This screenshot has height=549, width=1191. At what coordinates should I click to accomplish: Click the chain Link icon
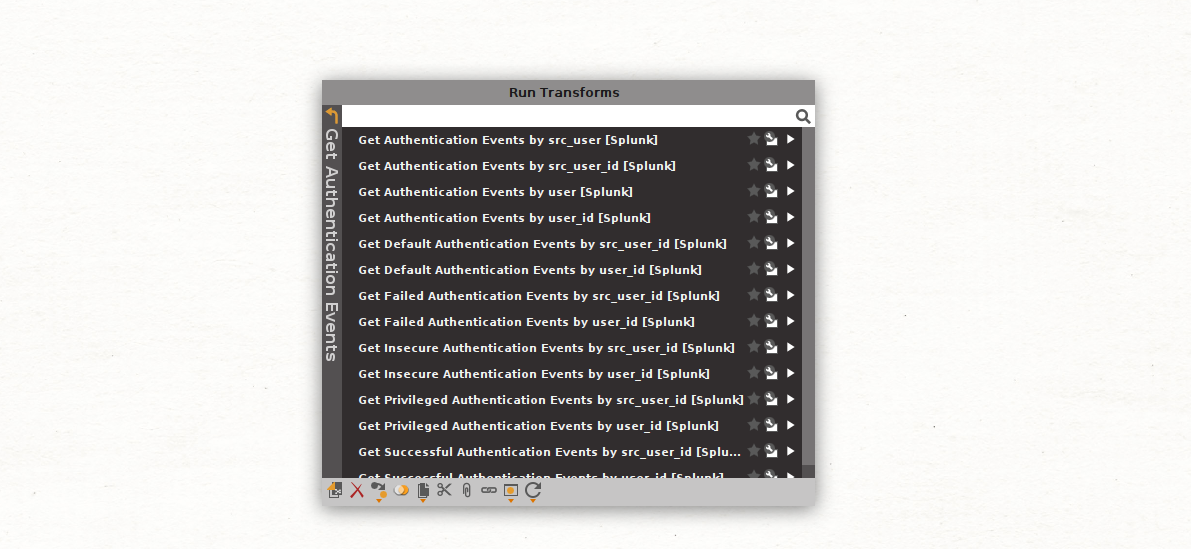489,491
